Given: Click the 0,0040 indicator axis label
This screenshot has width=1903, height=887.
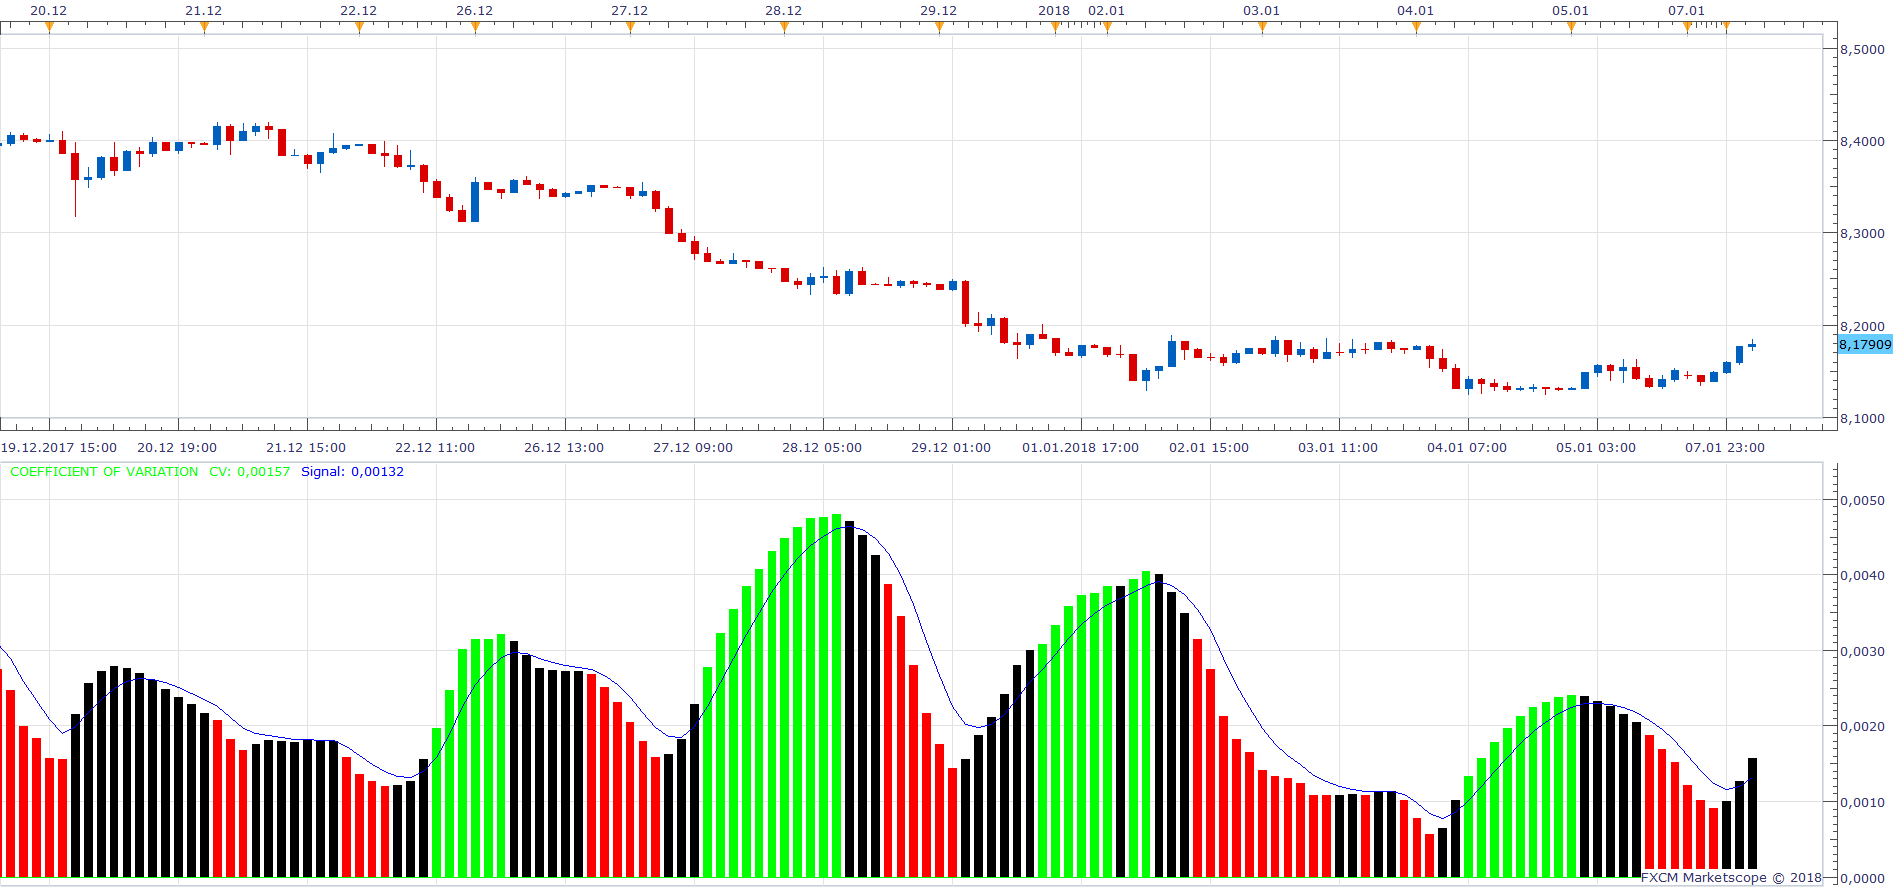Looking at the screenshot, I should pyautogui.click(x=1862, y=575).
